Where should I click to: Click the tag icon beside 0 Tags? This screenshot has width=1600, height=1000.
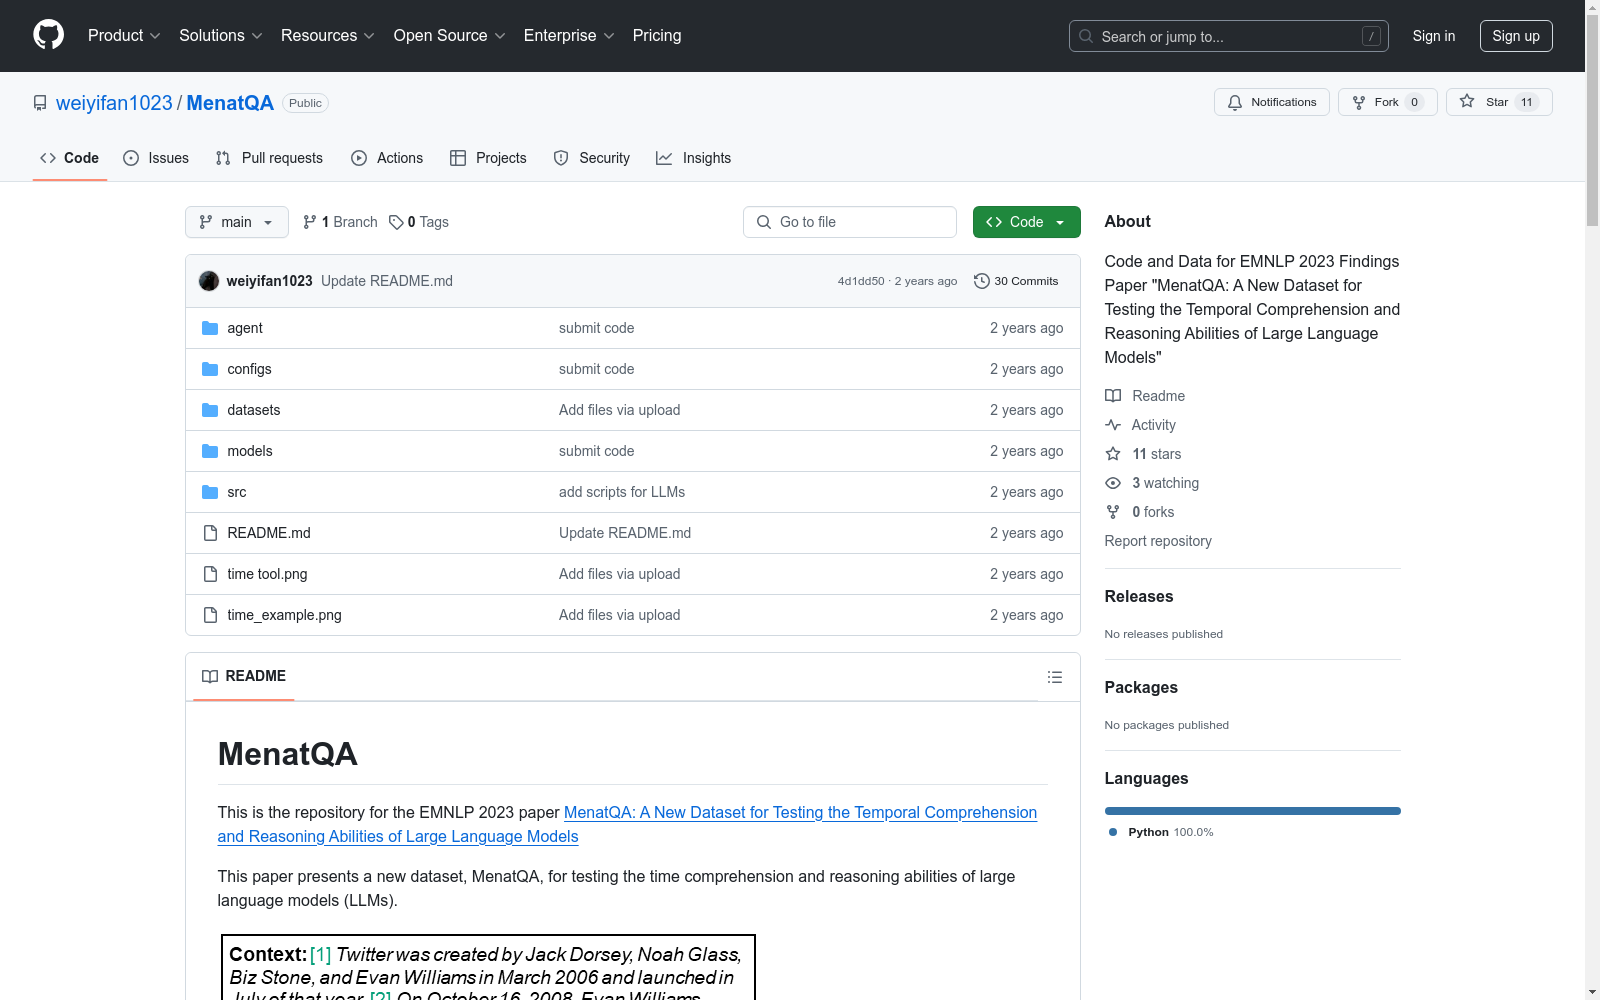[396, 222]
